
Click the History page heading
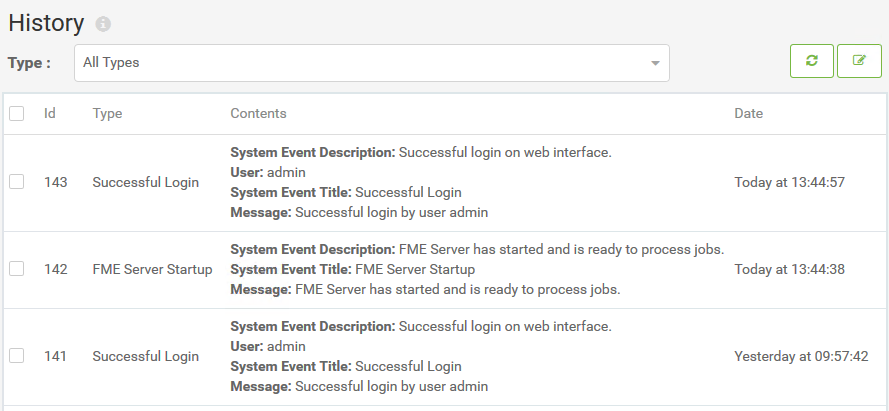(x=46, y=23)
